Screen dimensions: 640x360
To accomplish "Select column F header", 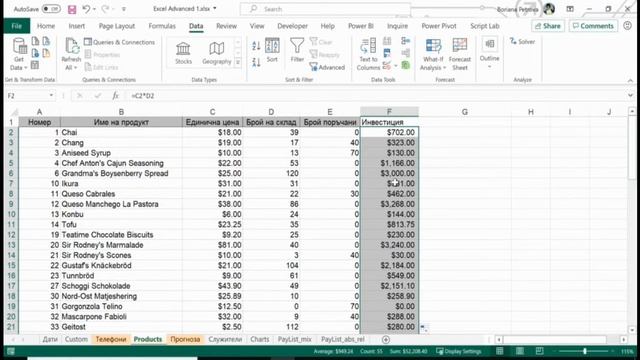I will coord(389,111).
